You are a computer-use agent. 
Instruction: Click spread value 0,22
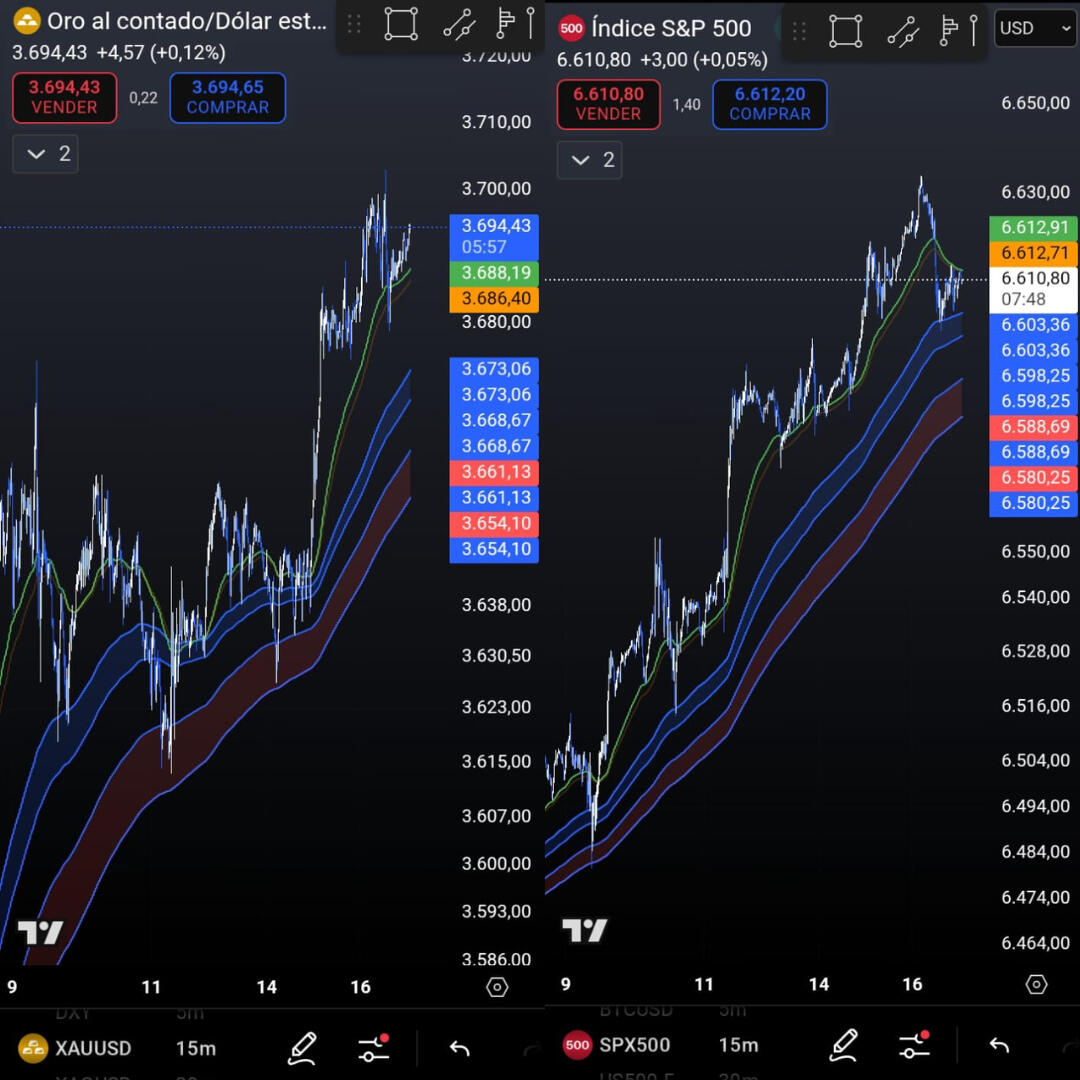pos(143,98)
